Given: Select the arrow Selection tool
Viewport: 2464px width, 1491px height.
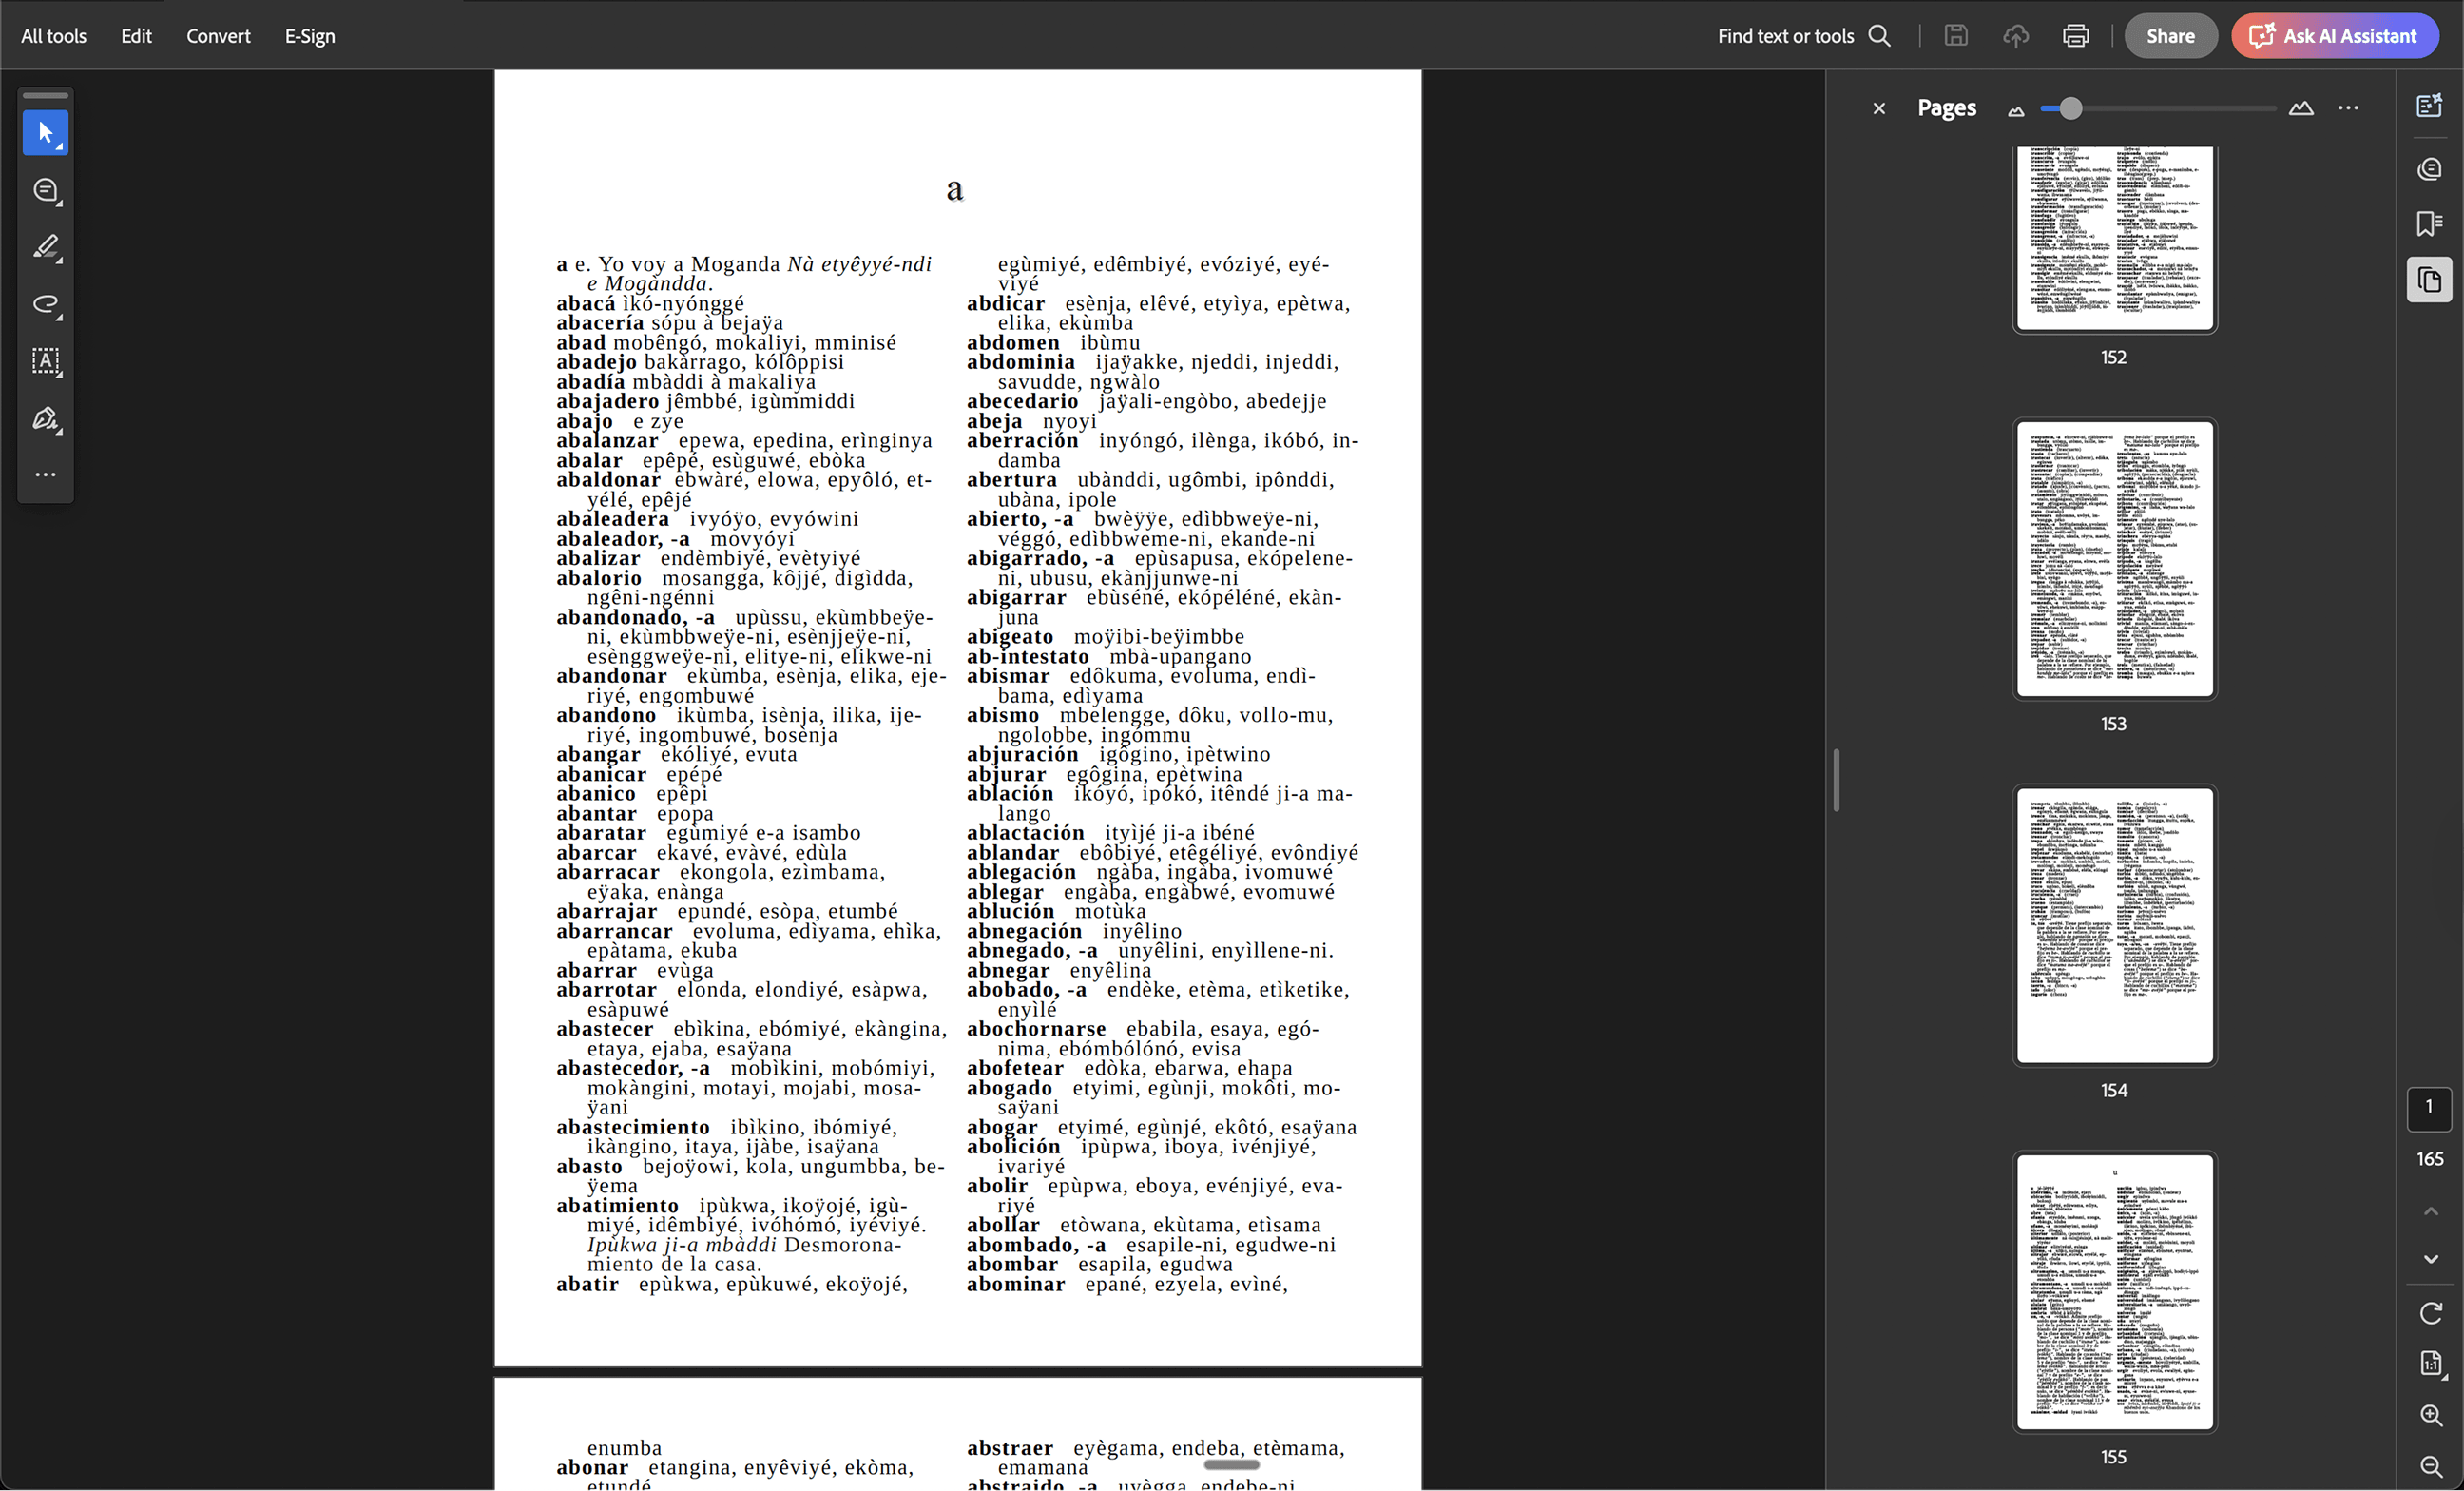Looking at the screenshot, I should click(x=45, y=132).
